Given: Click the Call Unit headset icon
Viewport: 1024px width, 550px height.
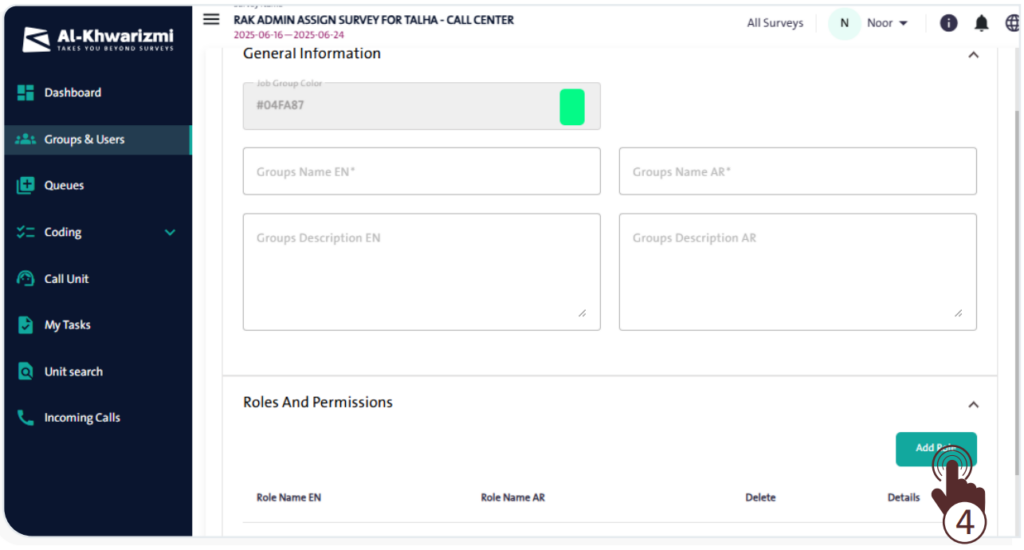Looking at the screenshot, I should click(26, 279).
